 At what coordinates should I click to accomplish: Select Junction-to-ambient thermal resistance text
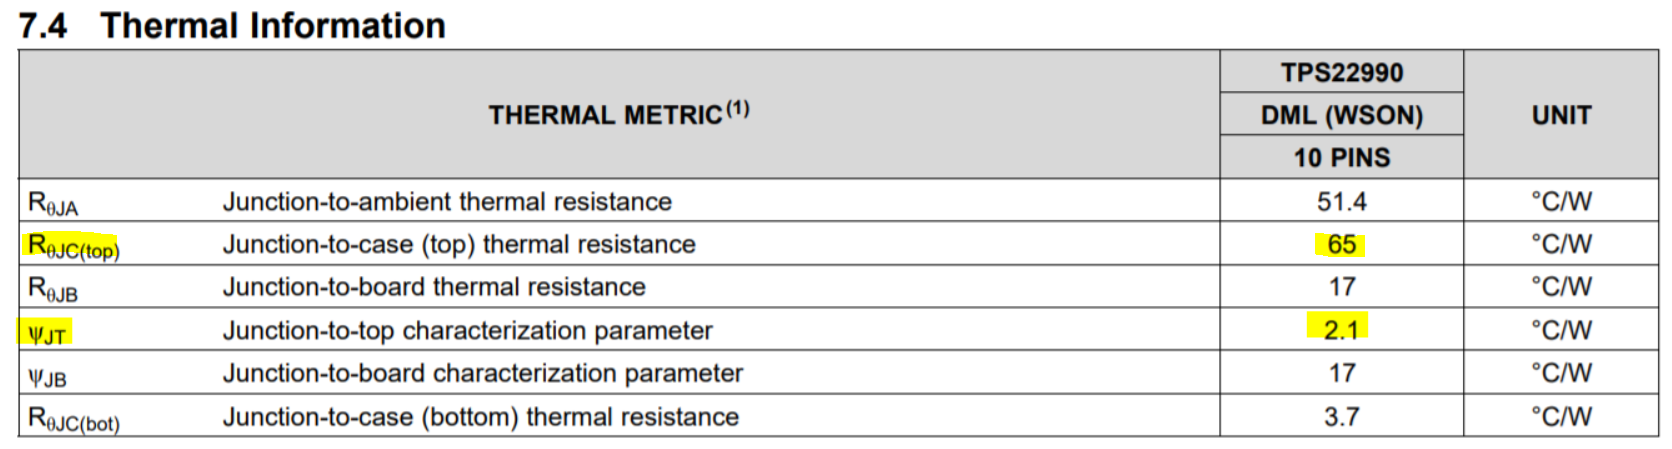click(x=447, y=201)
